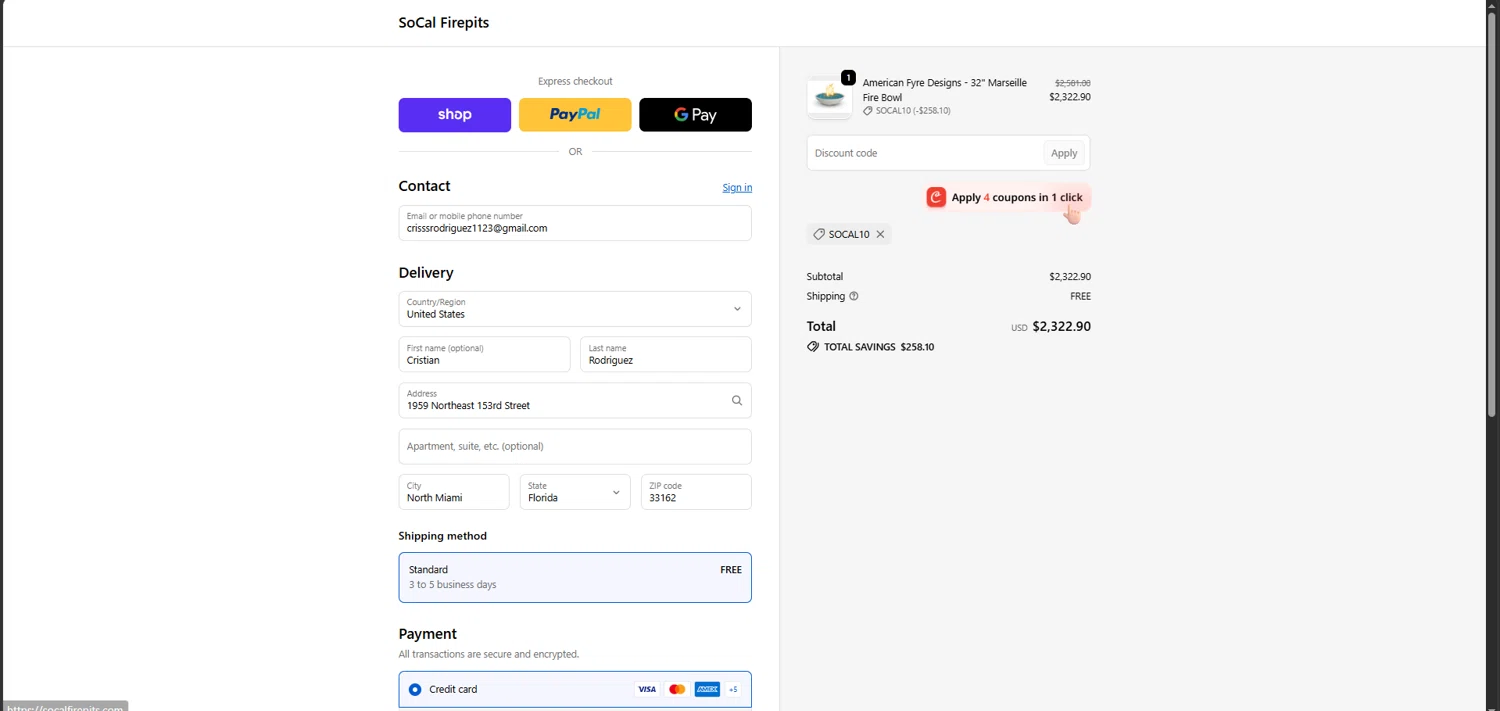
Task: Click the $2,322.90 total amount
Action: click(1061, 326)
